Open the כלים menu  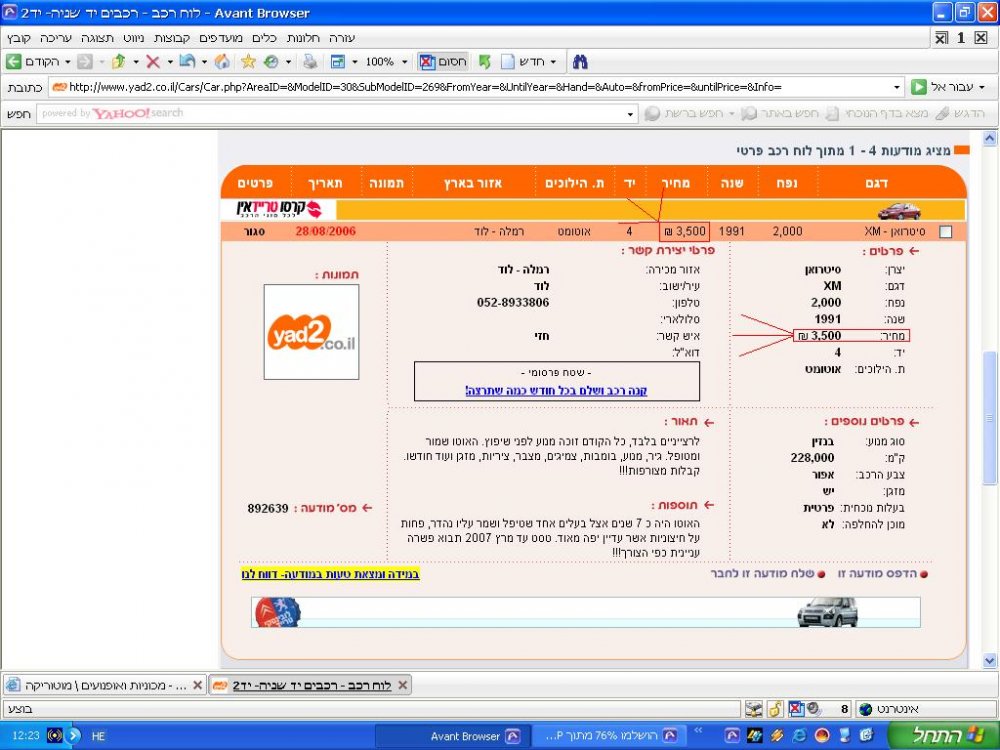(264, 38)
